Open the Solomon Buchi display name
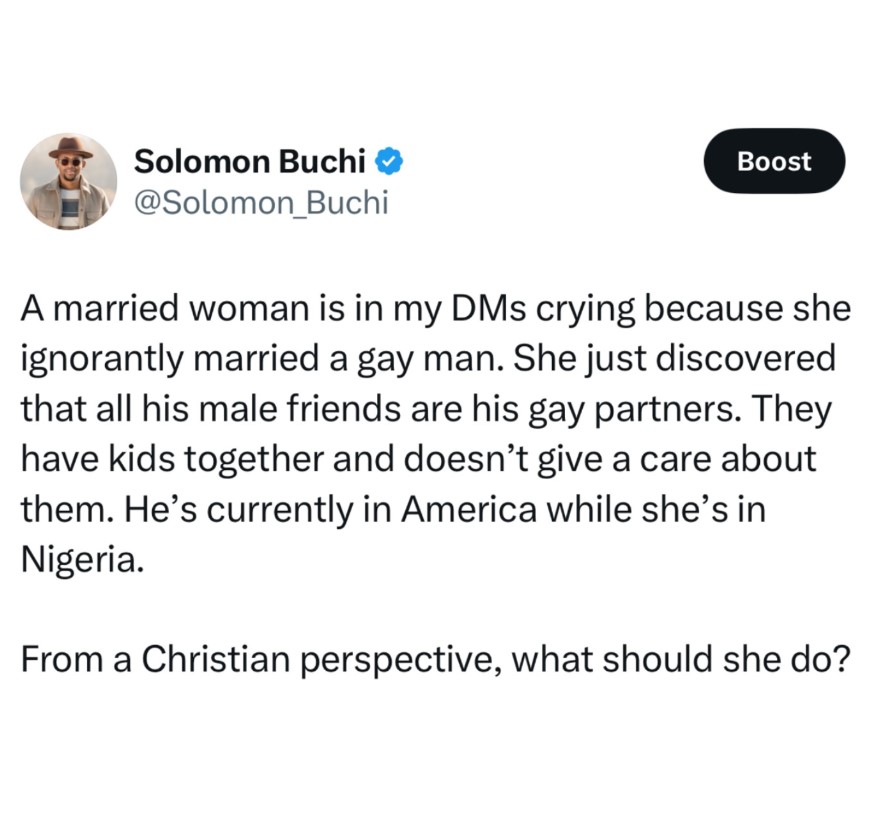This screenshot has height=813, width=896. tap(250, 160)
